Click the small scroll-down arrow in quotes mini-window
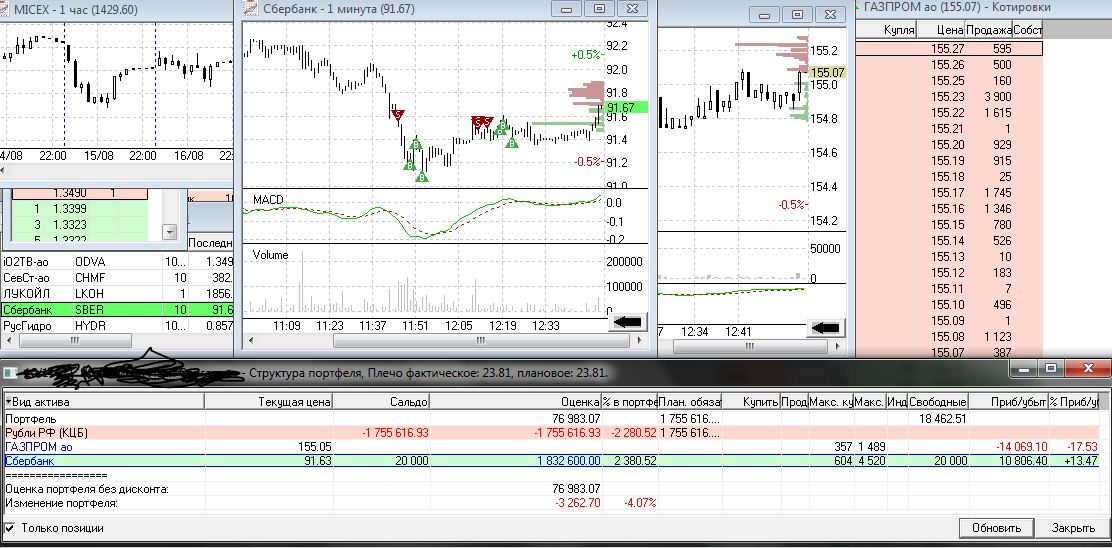1112x548 pixels. click(169, 232)
